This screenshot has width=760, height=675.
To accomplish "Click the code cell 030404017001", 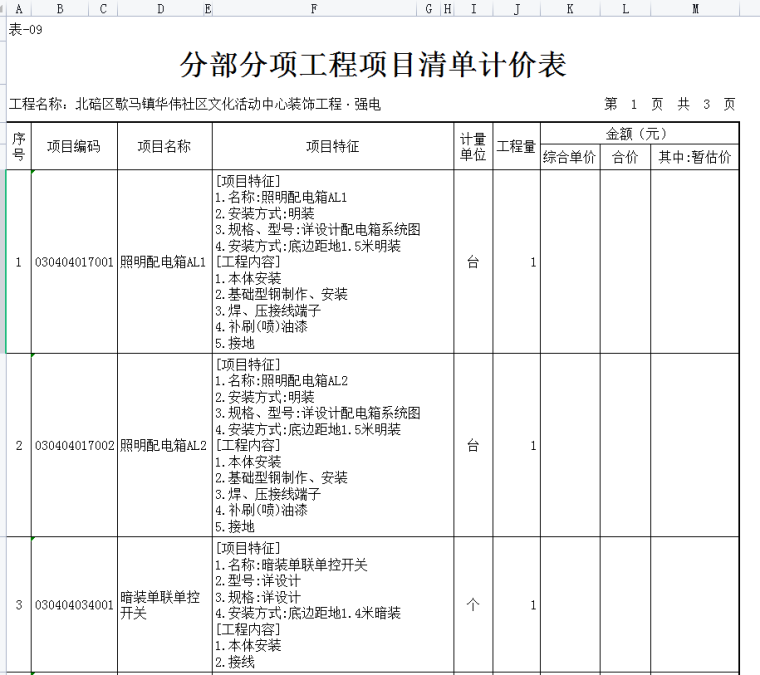I will (73, 262).
